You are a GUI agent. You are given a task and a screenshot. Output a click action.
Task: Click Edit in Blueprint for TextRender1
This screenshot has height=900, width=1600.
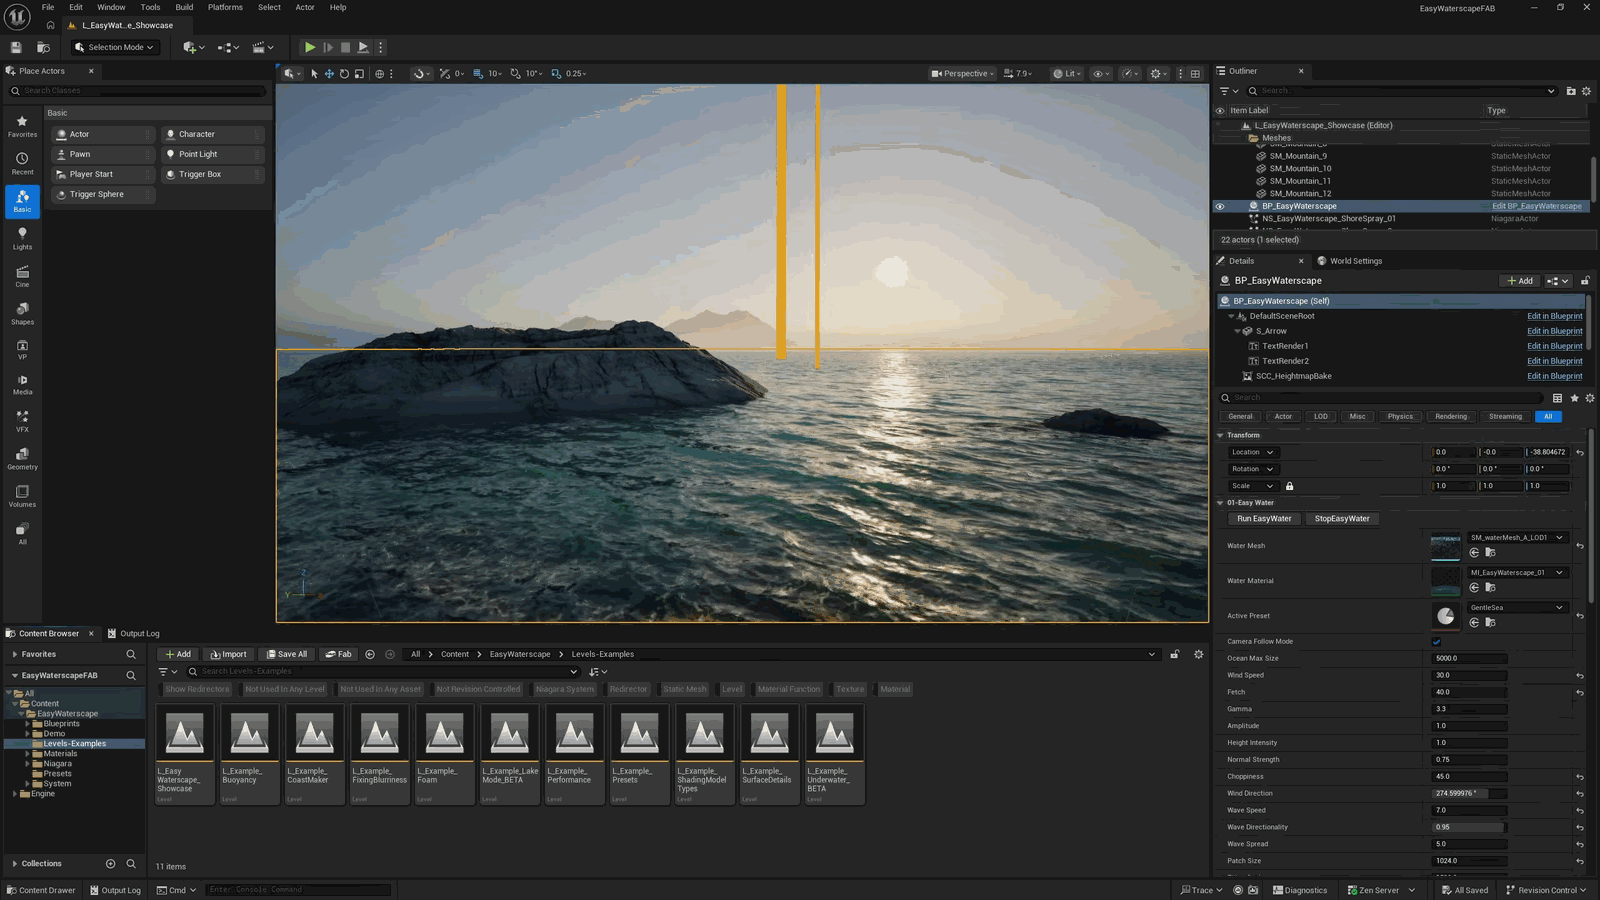(x=1555, y=346)
